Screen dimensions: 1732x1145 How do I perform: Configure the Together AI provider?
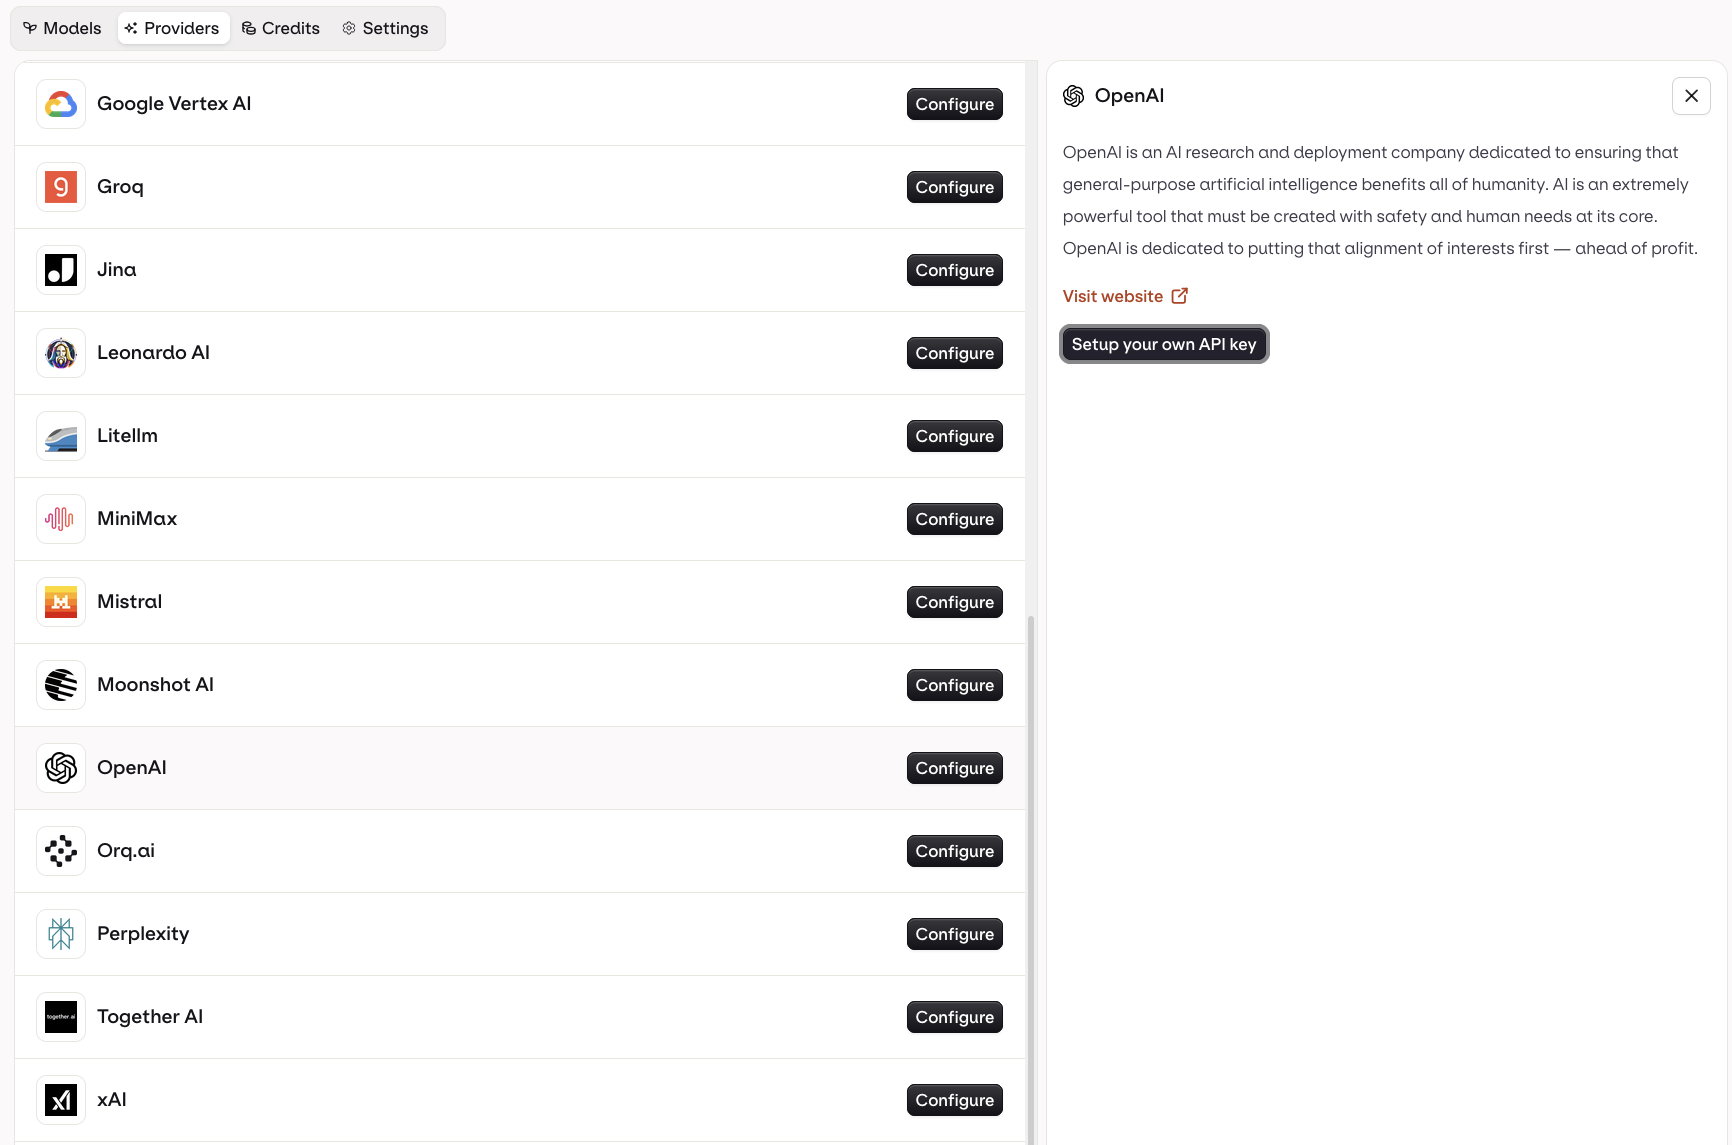pyautogui.click(x=955, y=1017)
